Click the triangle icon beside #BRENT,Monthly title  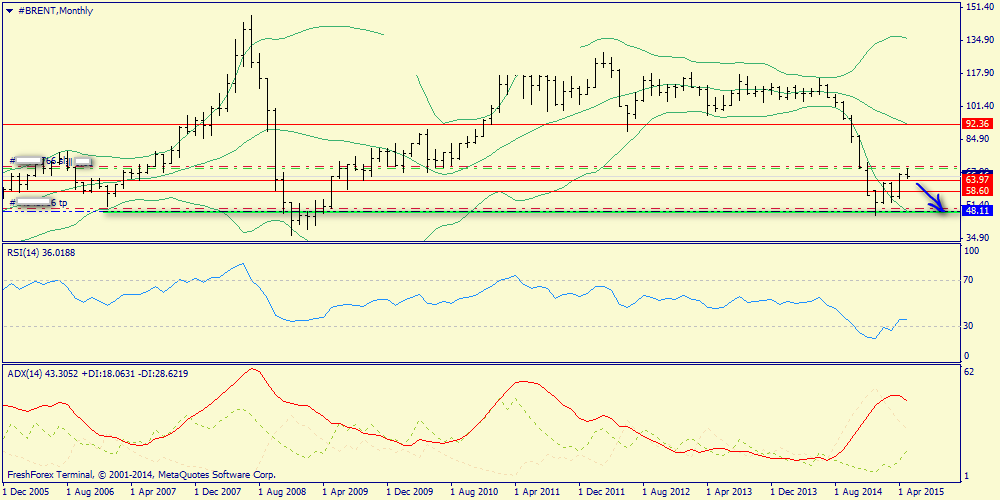(9, 9)
